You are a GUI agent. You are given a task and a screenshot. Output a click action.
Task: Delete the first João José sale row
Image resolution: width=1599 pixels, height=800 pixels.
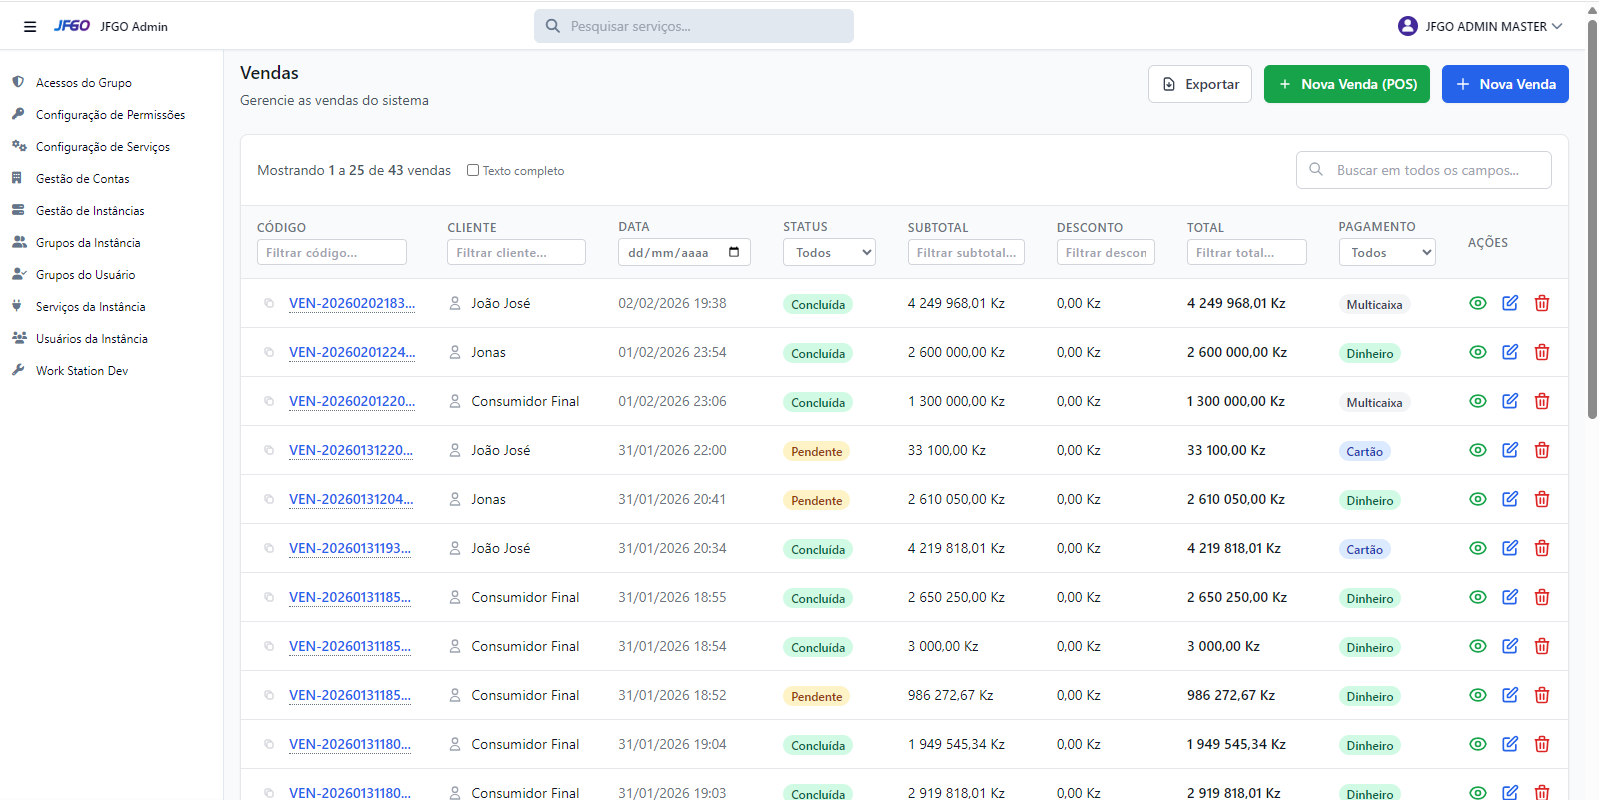(1542, 303)
